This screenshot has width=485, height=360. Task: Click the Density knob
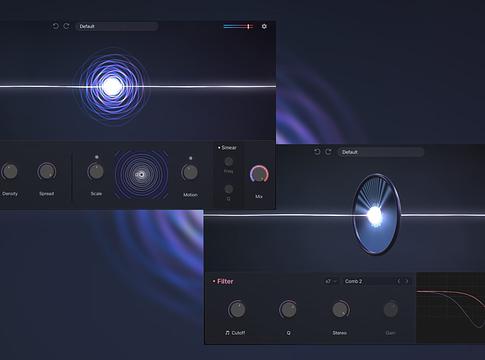10,172
